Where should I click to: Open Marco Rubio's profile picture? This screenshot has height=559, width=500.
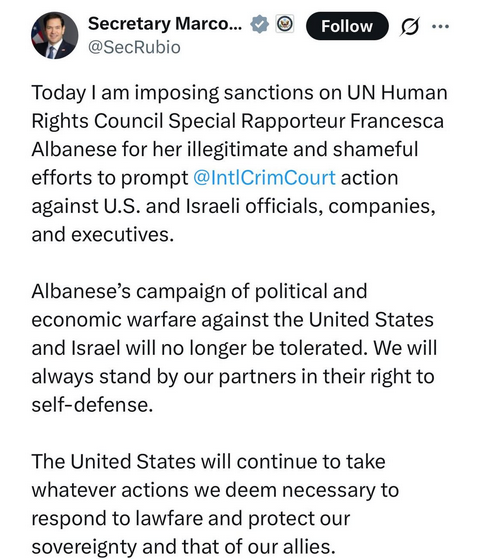(x=55, y=35)
